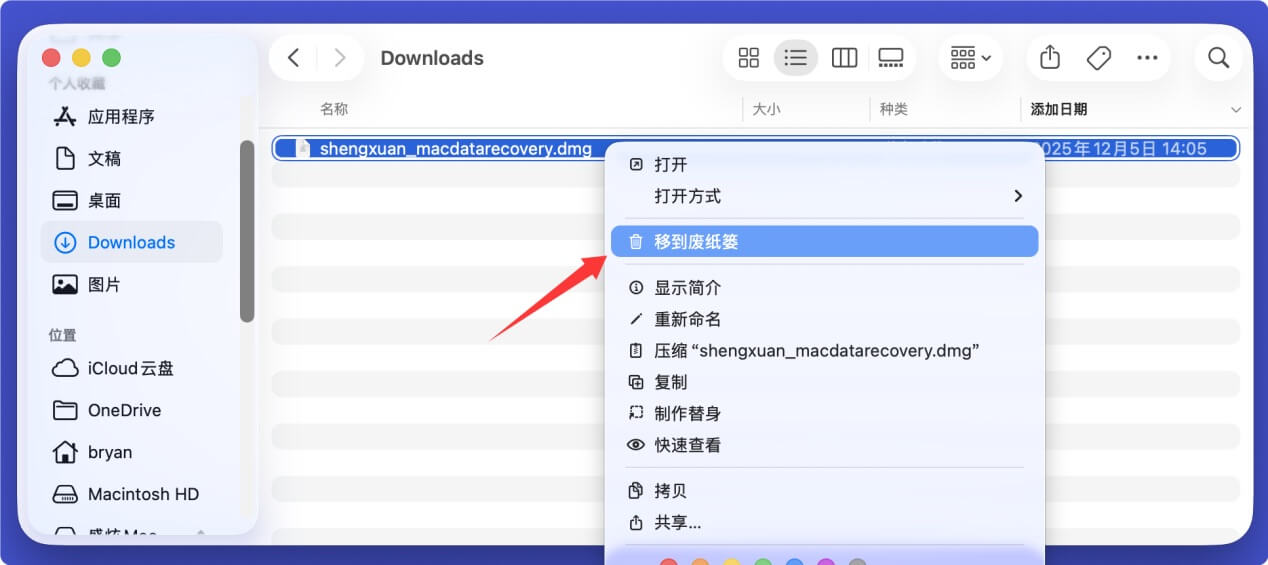
Task: Click the 名称 column header
Action: point(334,109)
